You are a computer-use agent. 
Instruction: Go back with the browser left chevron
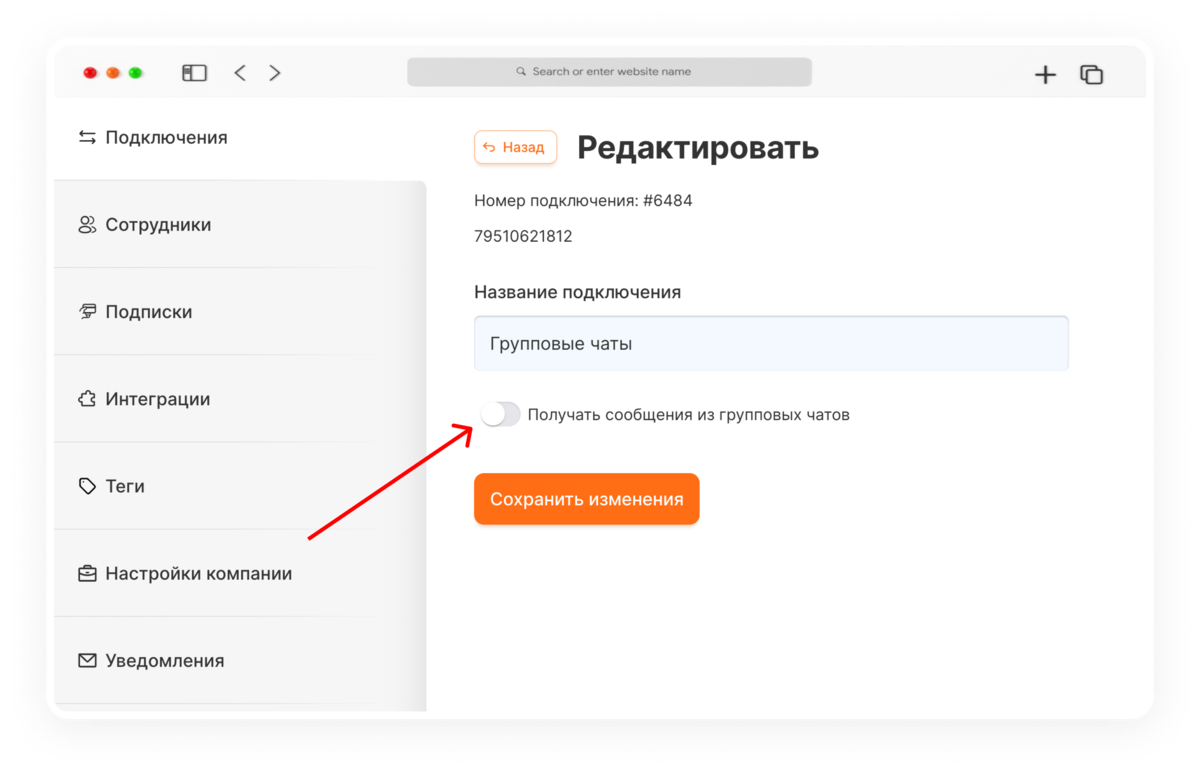(240, 73)
